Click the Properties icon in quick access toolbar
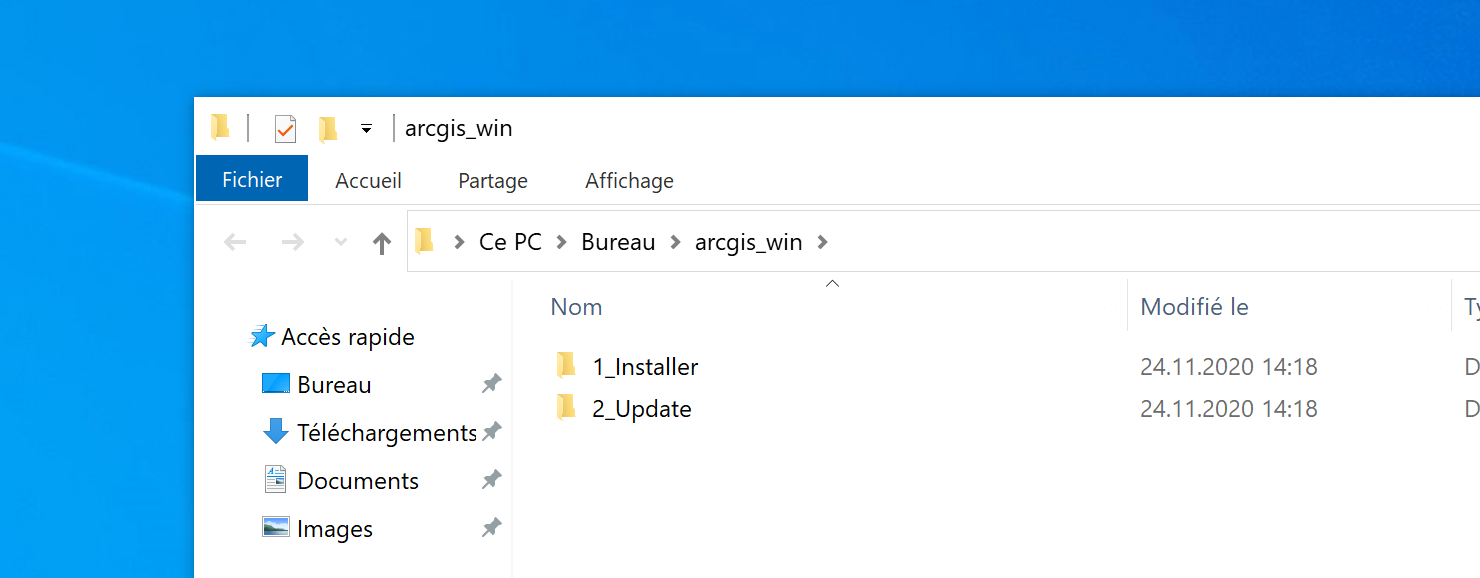This screenshot has height=578, width=1480. click(x=285, y=129)
